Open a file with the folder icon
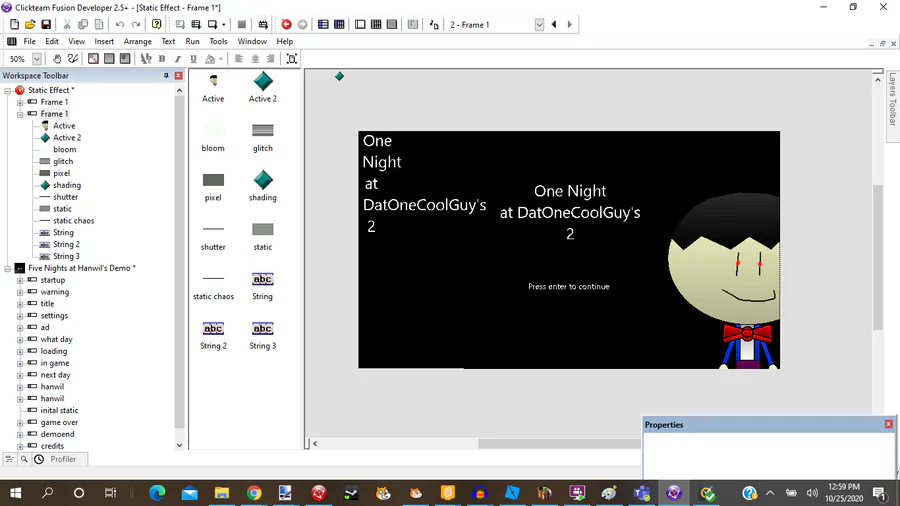The width and height of the screenshot is (900, 506). tap(30, 25)
